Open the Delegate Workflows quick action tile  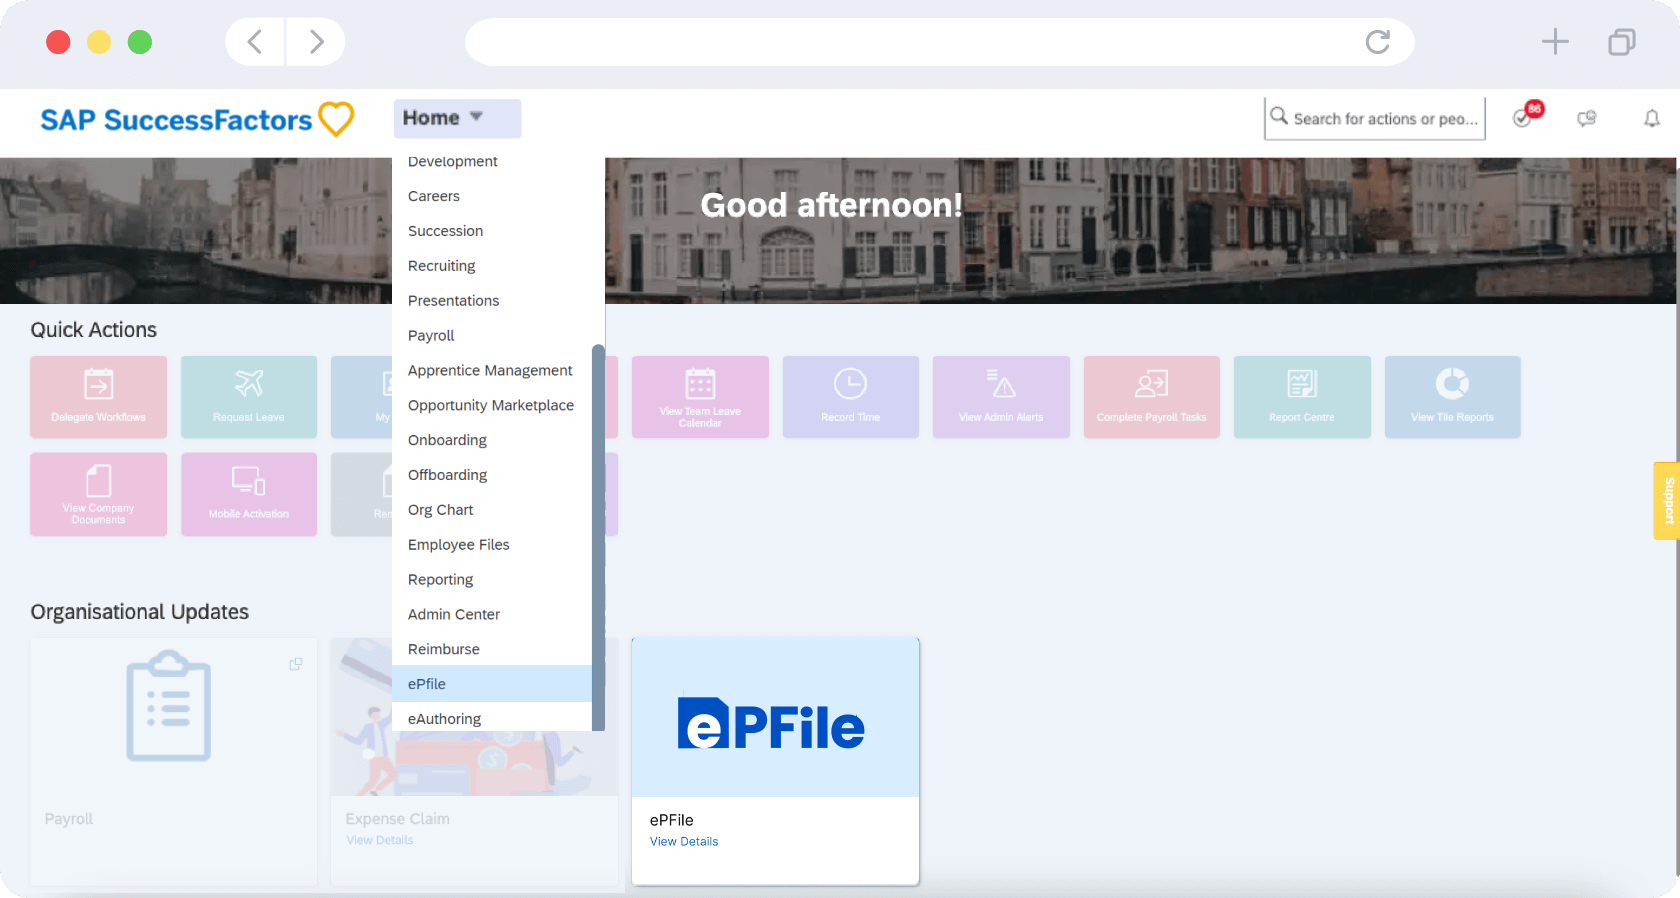pyautogui.click(x=98, y=397)
